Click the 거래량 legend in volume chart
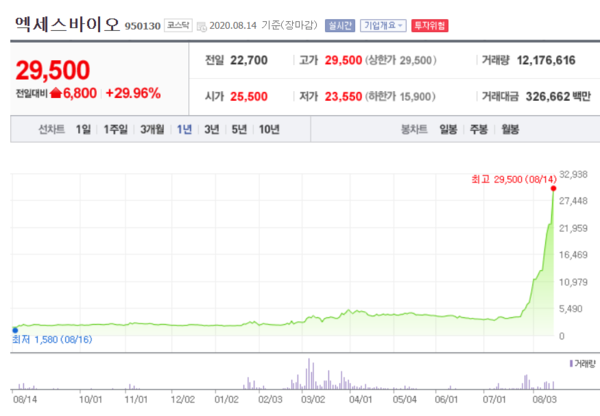 pyautogui.click(x=583, y=364)
